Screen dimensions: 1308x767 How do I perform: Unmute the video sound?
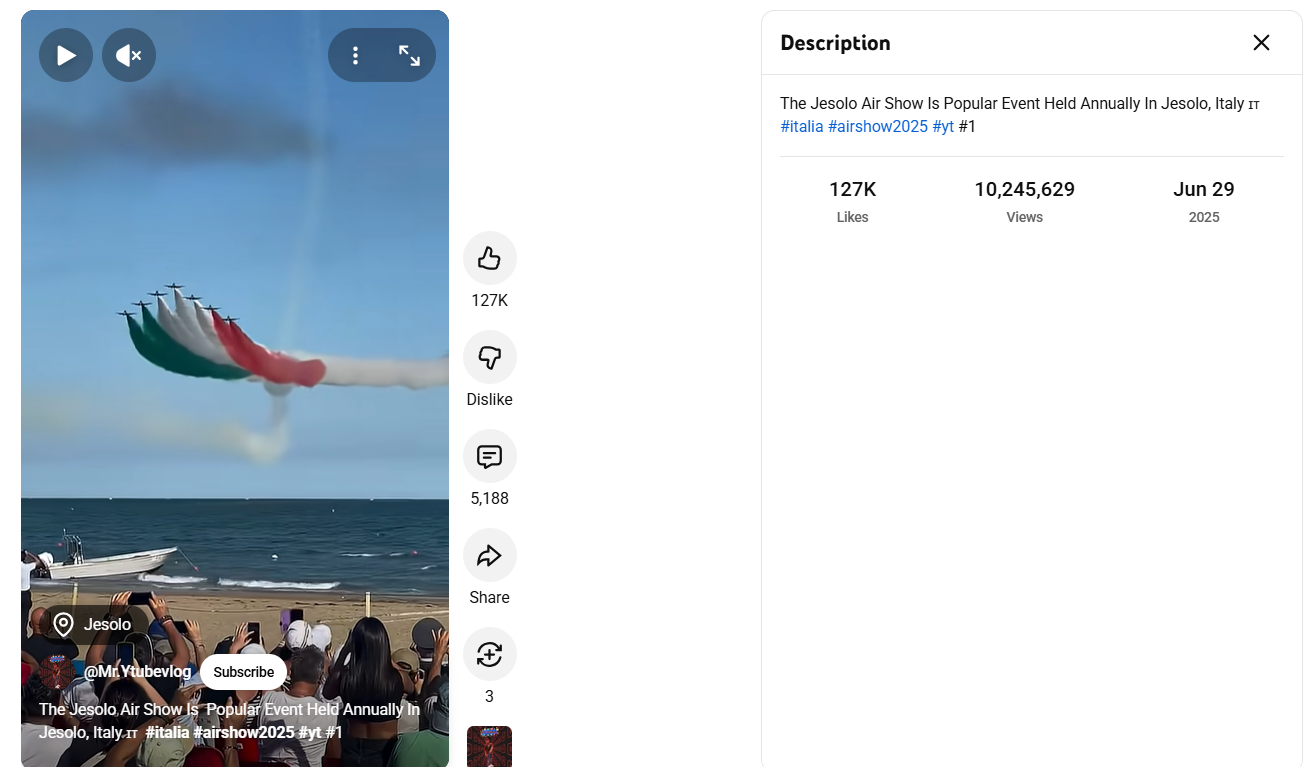[x=129, y=56]
